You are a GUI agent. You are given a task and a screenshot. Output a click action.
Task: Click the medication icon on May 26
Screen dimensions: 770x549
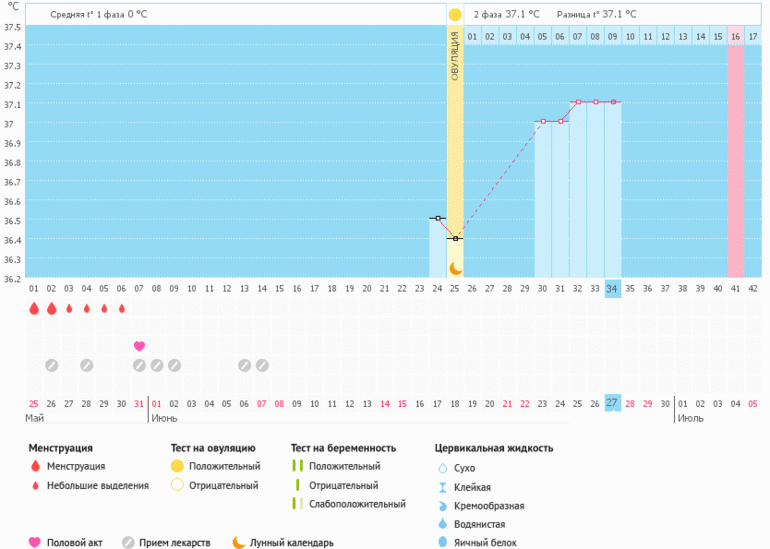click(52, 365)
